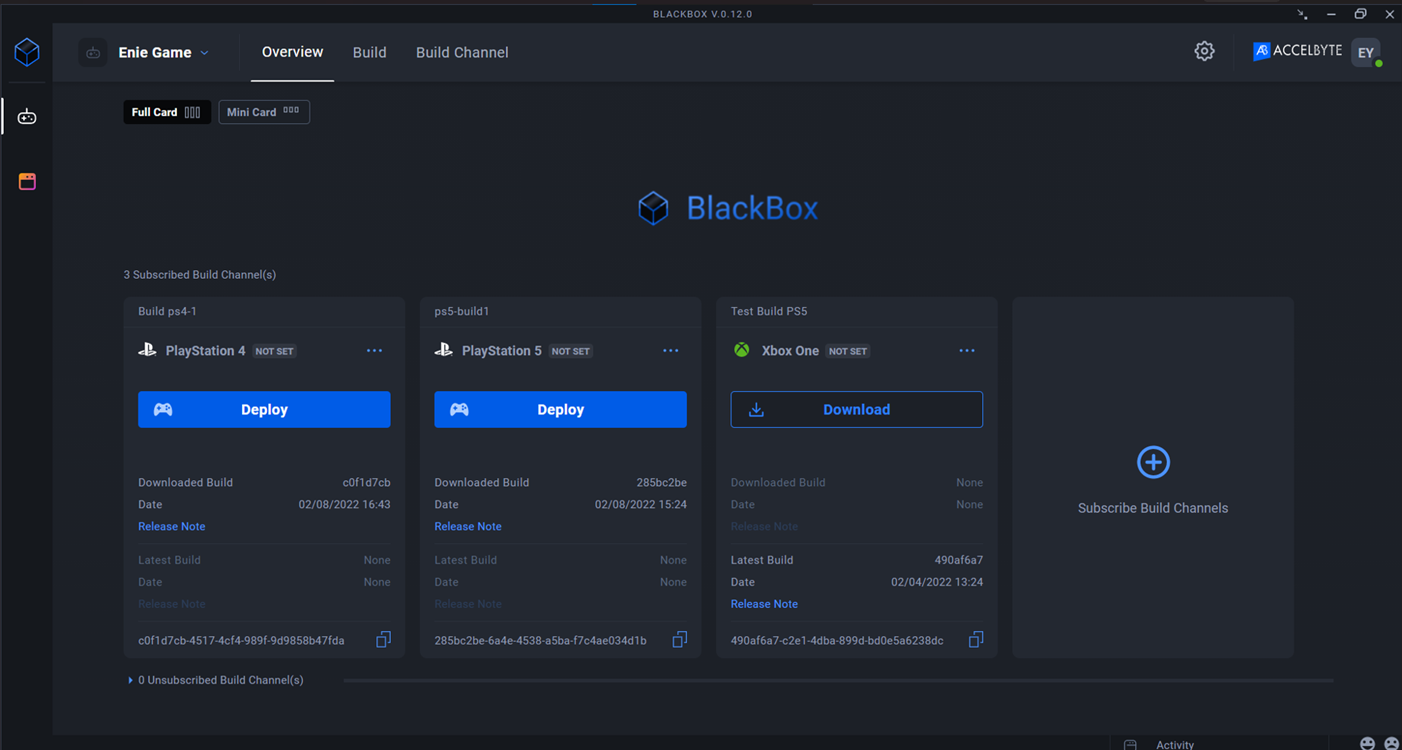Viewport: 1402px width, 750px height.
Task: Click the 'ps5-build1' channel name
Action: coord(462,311)
